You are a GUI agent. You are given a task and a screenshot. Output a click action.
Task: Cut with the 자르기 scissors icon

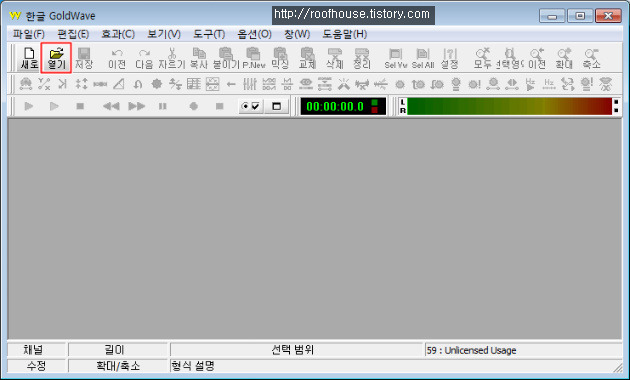[x=172, y=59]
